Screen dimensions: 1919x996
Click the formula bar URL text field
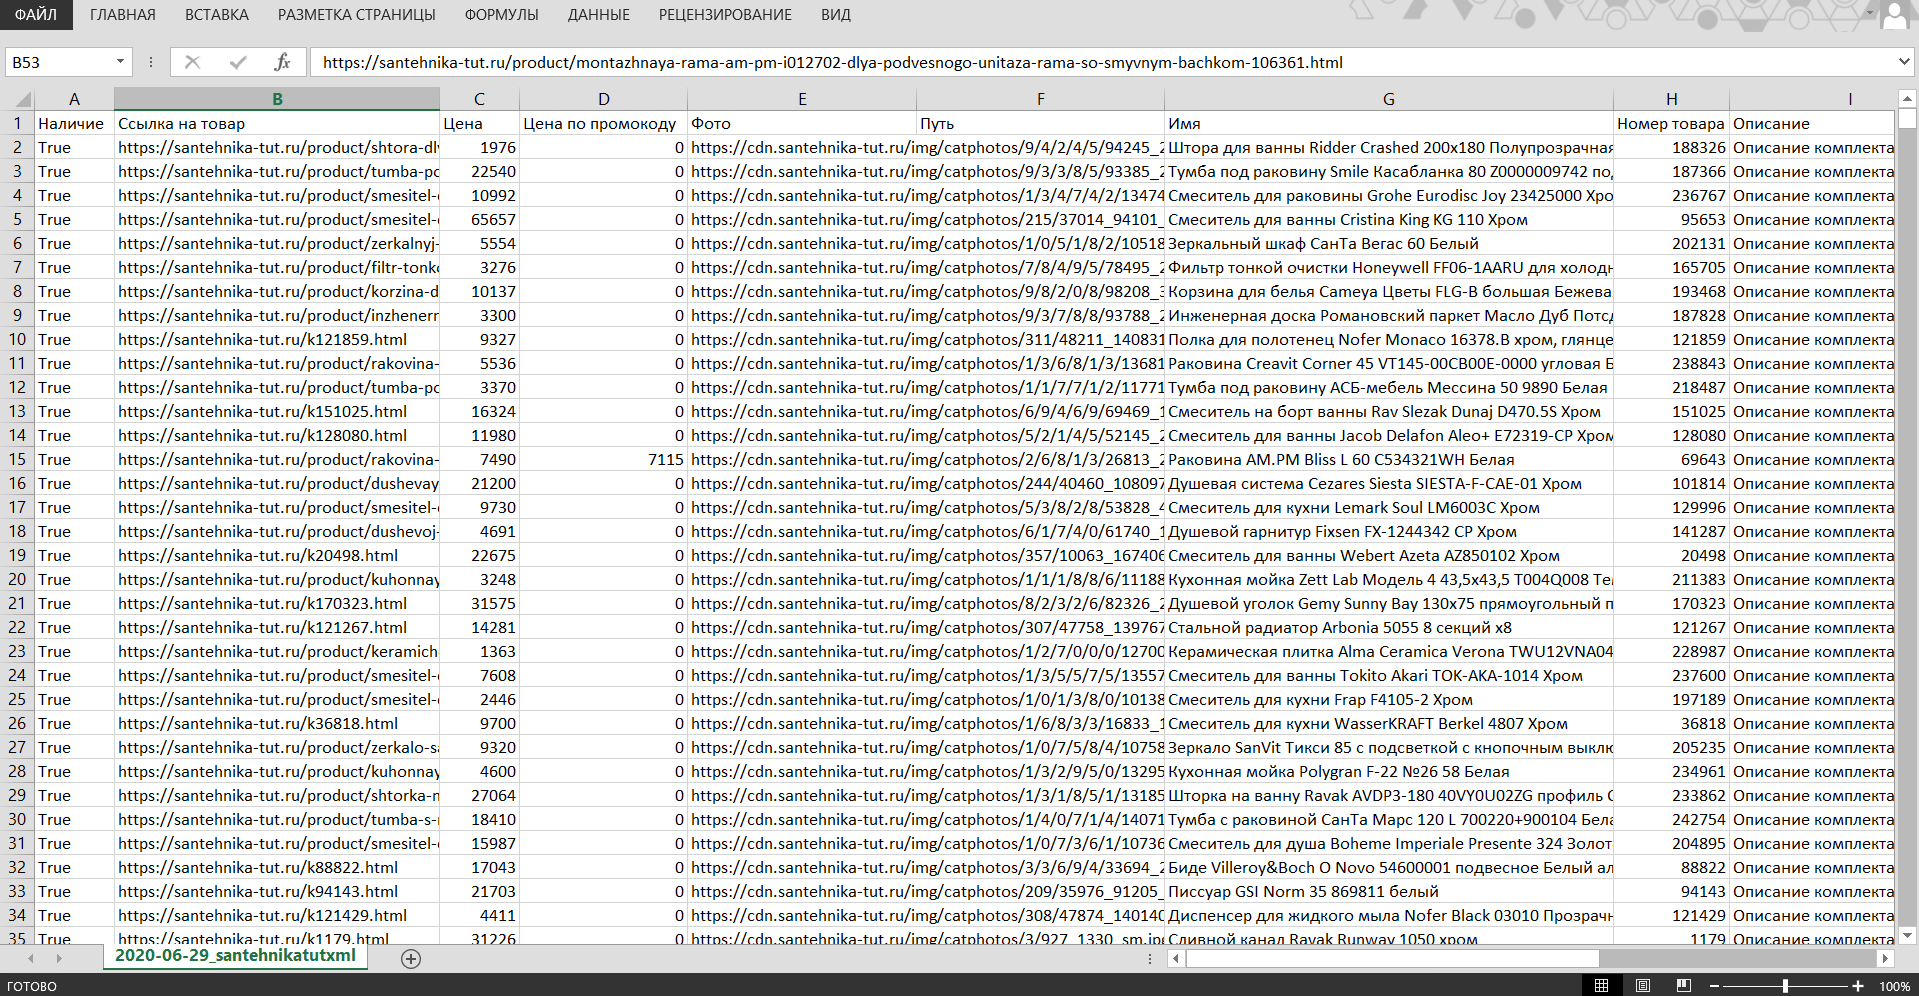click(x=1100, y=62)
